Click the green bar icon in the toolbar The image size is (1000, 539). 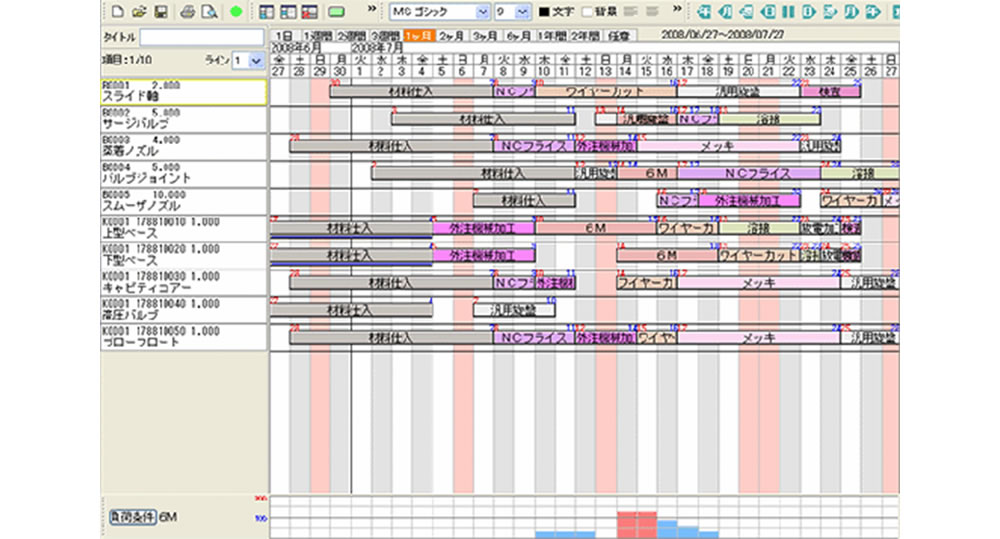[336, 11]
